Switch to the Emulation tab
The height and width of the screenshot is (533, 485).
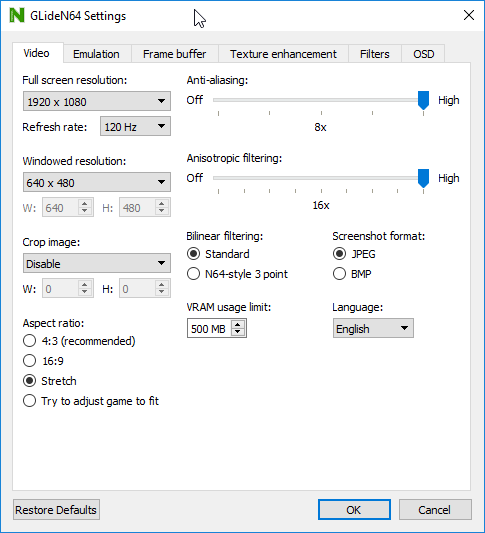[x=96, y=54]
